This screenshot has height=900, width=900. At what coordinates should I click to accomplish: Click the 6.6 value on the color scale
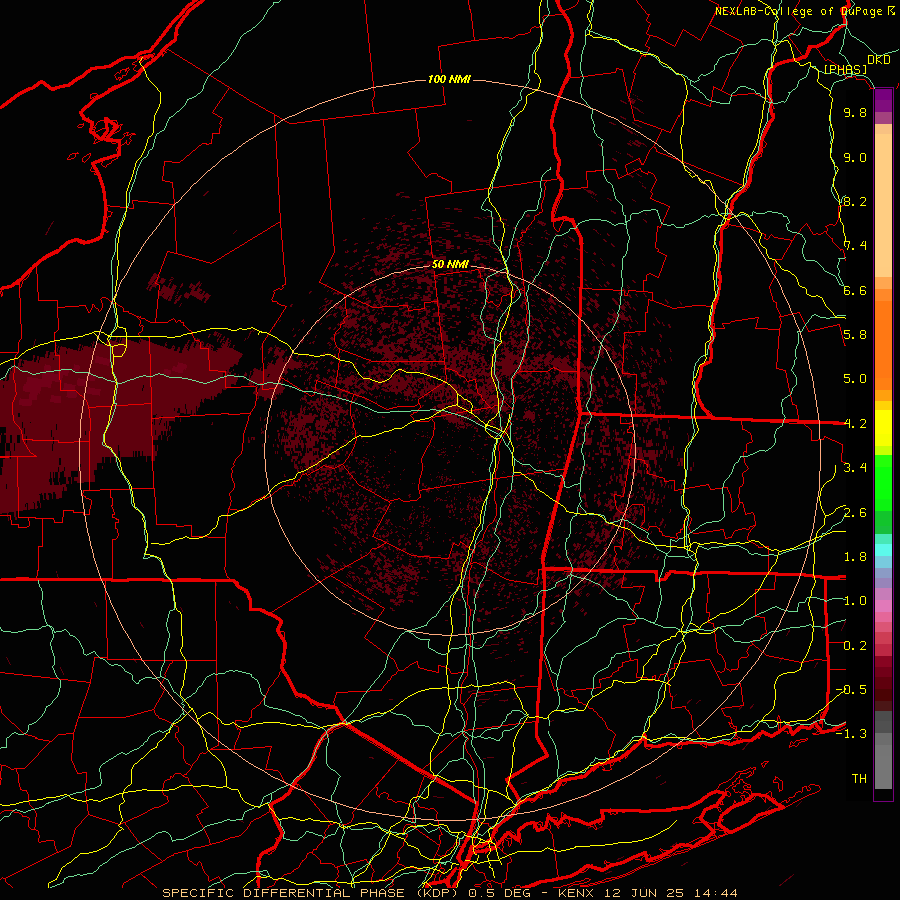[x=855, y=290]
